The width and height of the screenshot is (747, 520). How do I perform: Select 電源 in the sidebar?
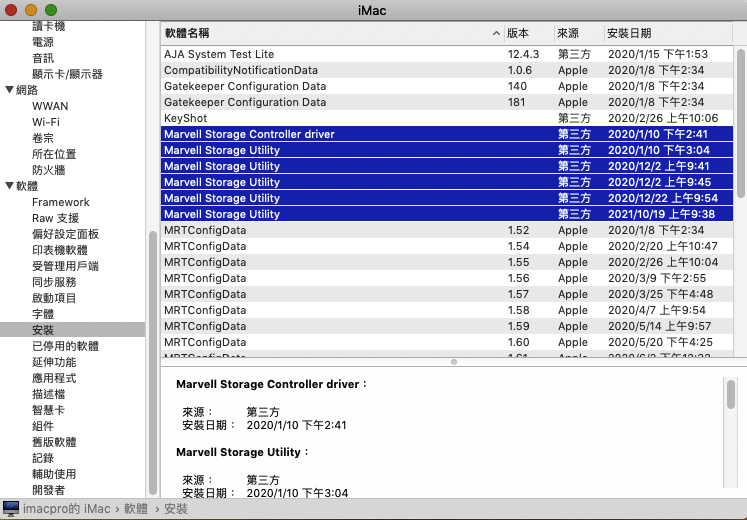43,42
